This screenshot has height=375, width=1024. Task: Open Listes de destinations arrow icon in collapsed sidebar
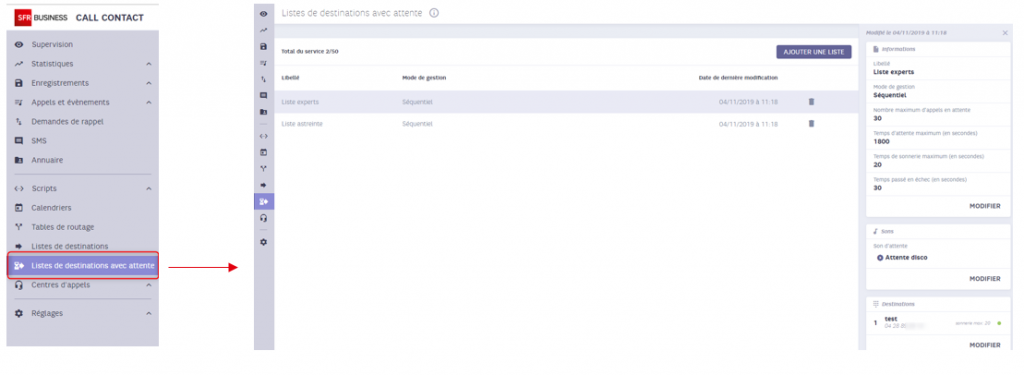[264, 186]
